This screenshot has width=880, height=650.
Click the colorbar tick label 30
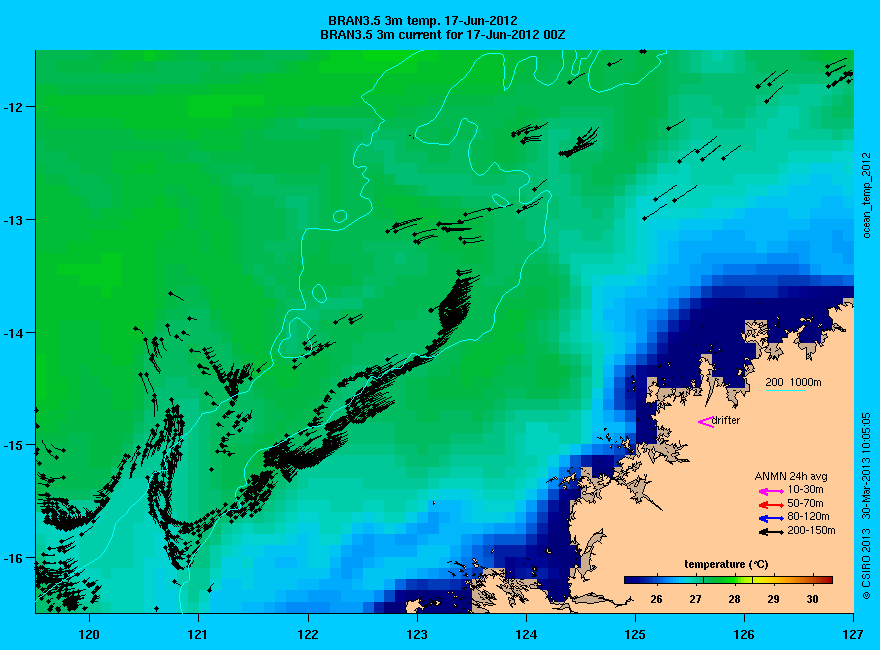pos(813,599)
